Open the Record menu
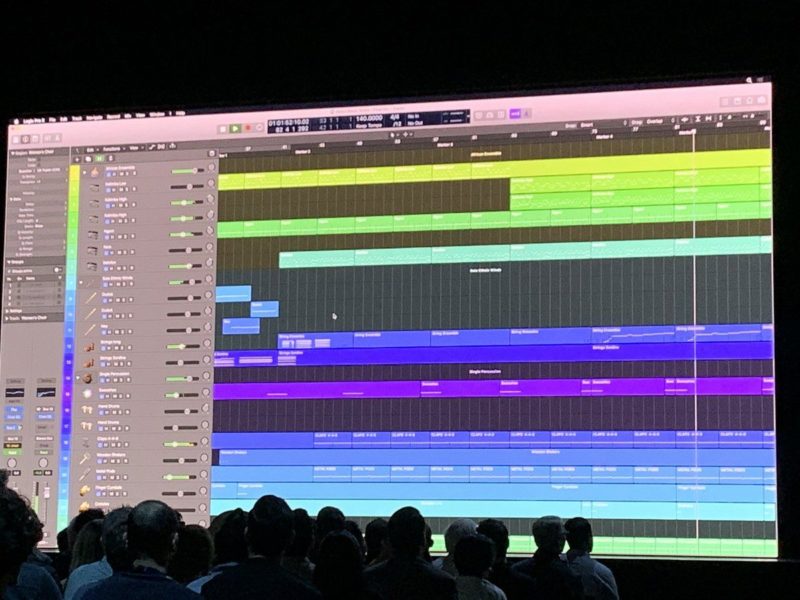The width and height of the screenshot is (800, 600). [113, 116]
